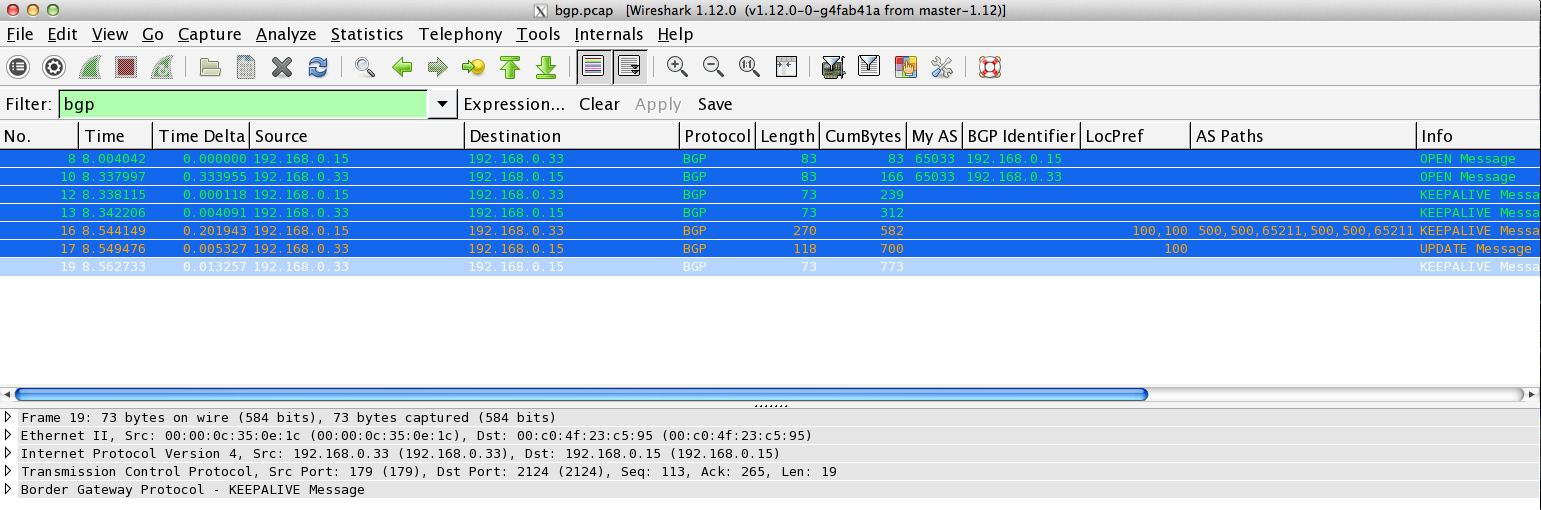Select packet 8 OPEN Message row
This screenshot has height=510, width=1541.
point(770,158)
